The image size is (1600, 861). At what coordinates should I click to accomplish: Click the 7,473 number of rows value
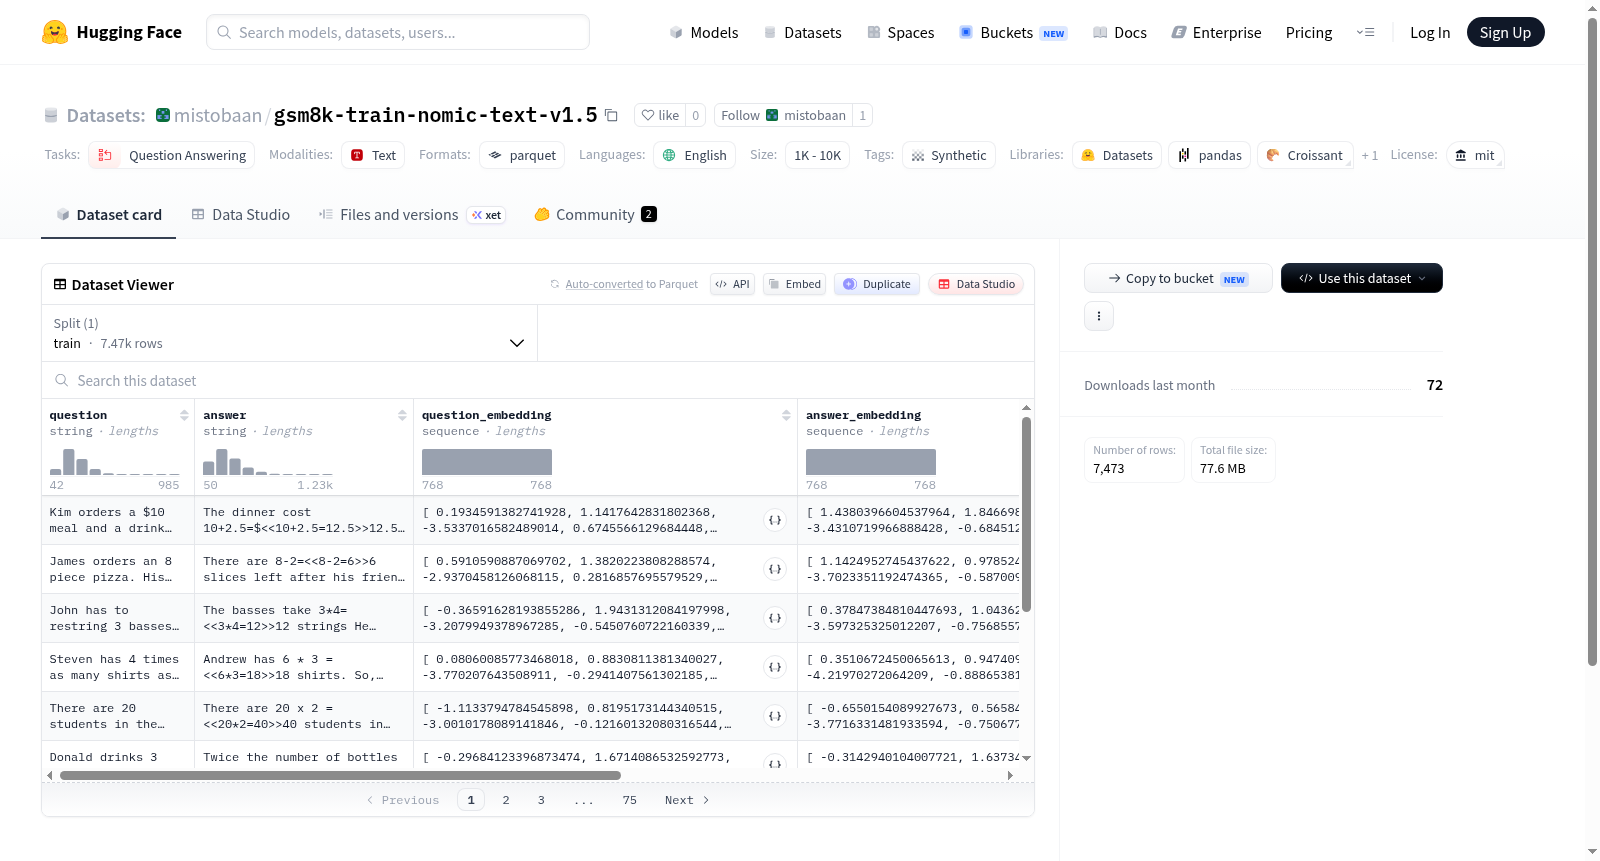1109,469
